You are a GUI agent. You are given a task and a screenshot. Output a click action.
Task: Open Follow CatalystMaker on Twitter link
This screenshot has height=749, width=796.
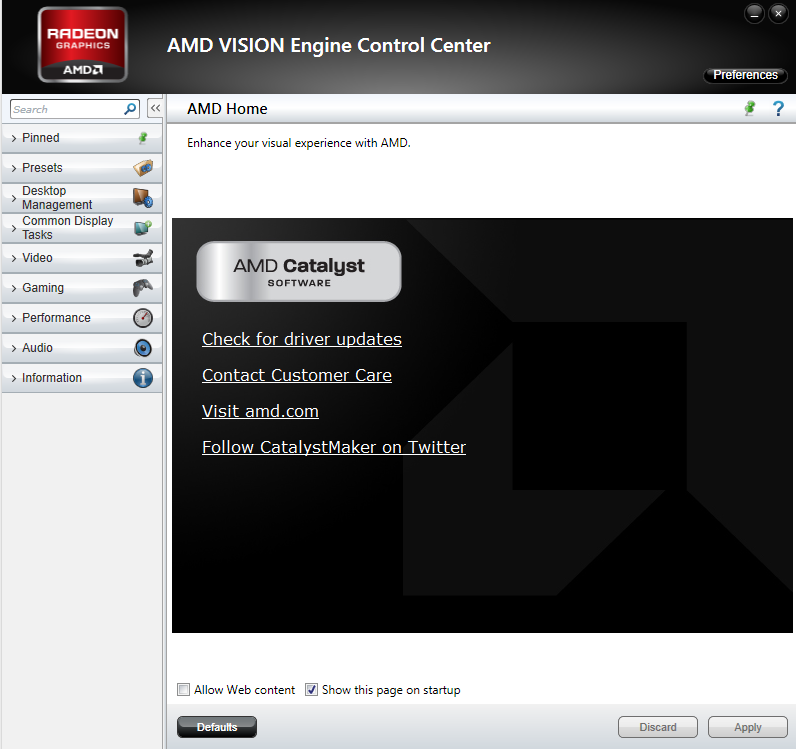tap(334, 447)
